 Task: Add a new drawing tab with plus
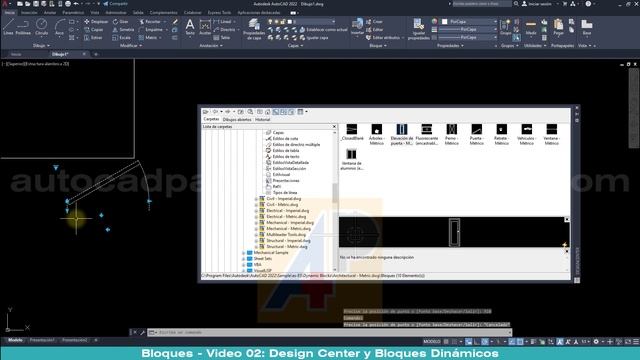coord(96,54)
